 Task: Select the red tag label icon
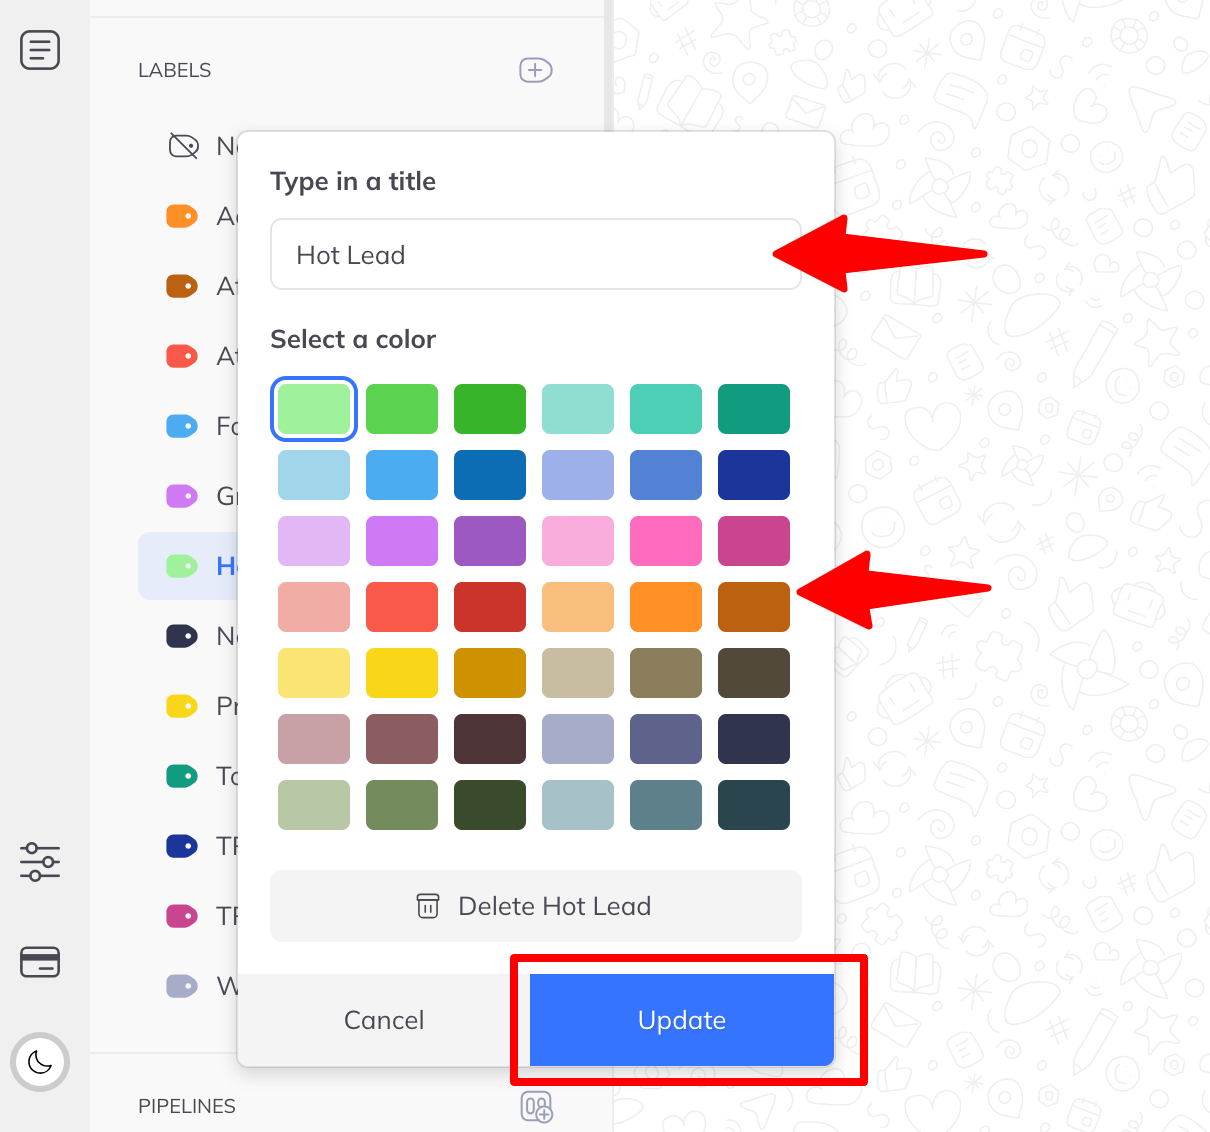[182, 356]
